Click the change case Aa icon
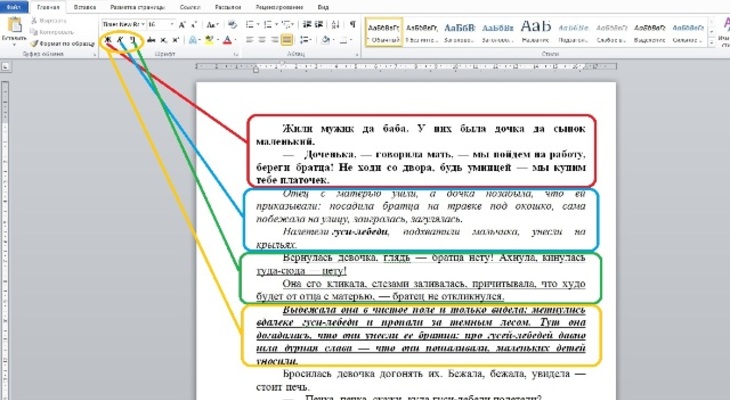The width and height of the screenshot is (730, 400). click(x=210, y=25)
